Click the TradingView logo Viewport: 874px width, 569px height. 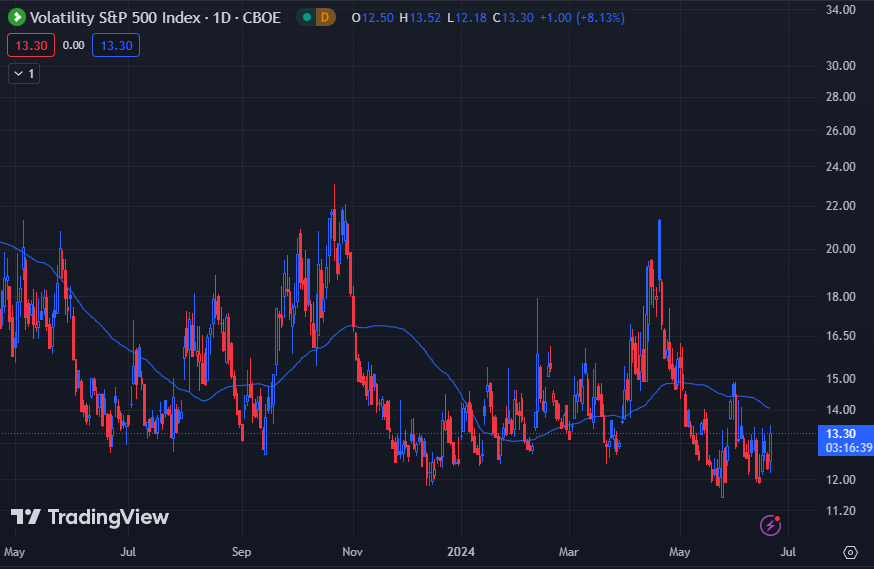[90, 517]
